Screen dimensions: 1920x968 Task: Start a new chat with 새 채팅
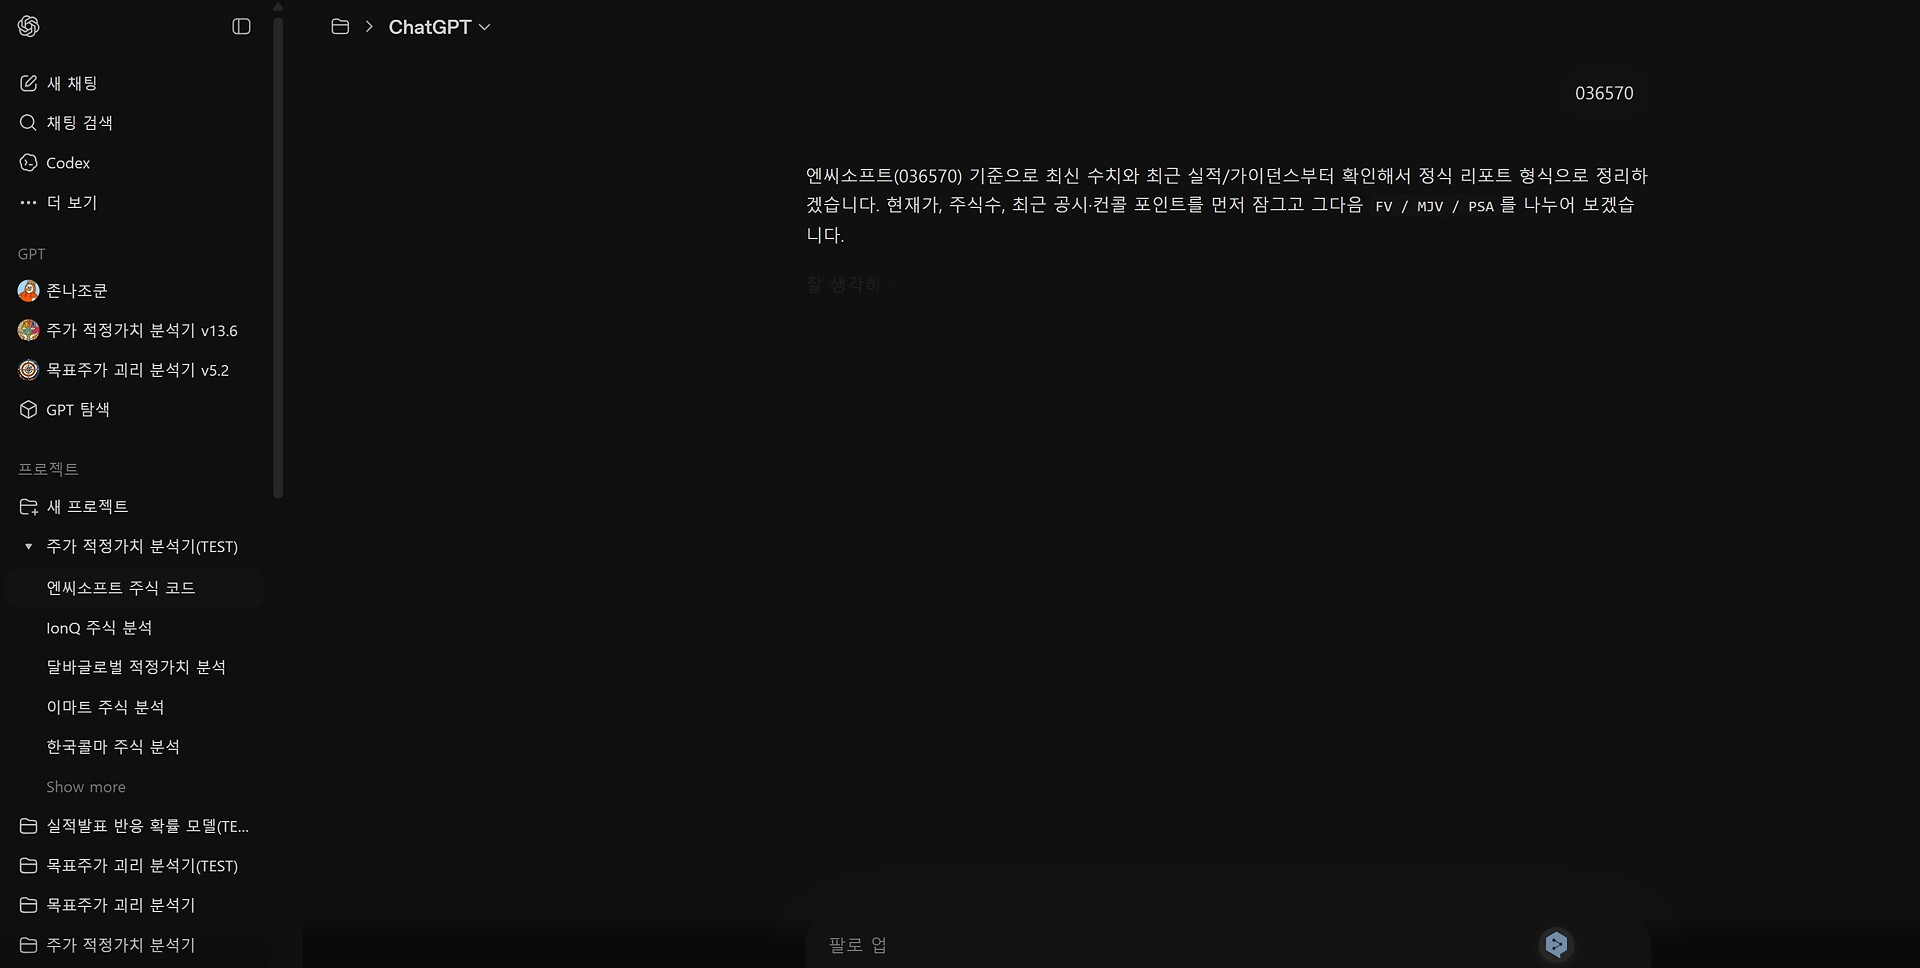(135, 84)
